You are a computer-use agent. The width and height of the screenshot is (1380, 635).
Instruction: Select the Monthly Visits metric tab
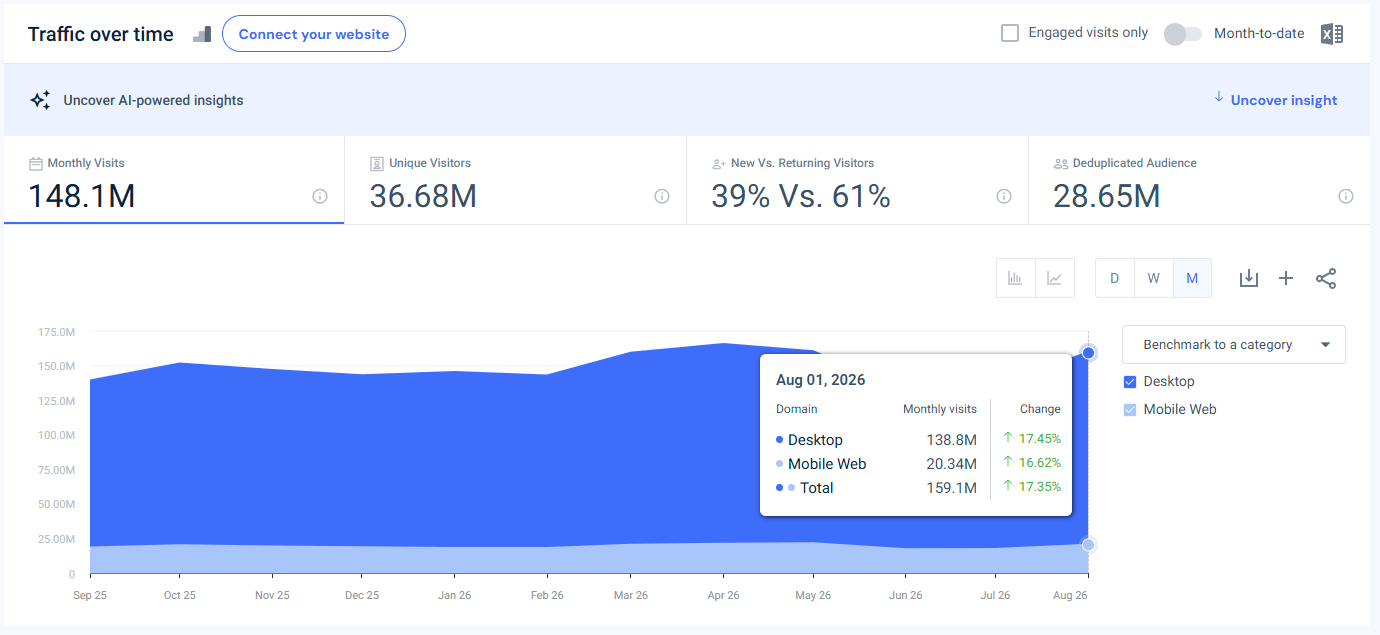[174, 180]
